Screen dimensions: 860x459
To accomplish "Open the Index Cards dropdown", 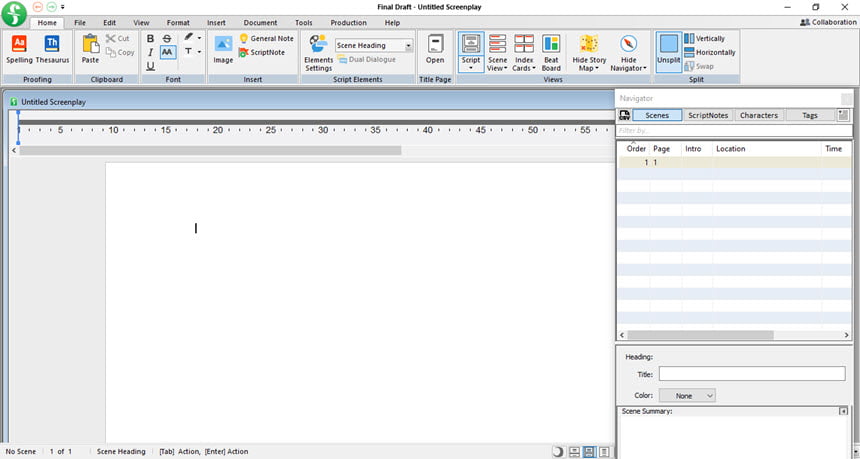I will coord(524,52).
